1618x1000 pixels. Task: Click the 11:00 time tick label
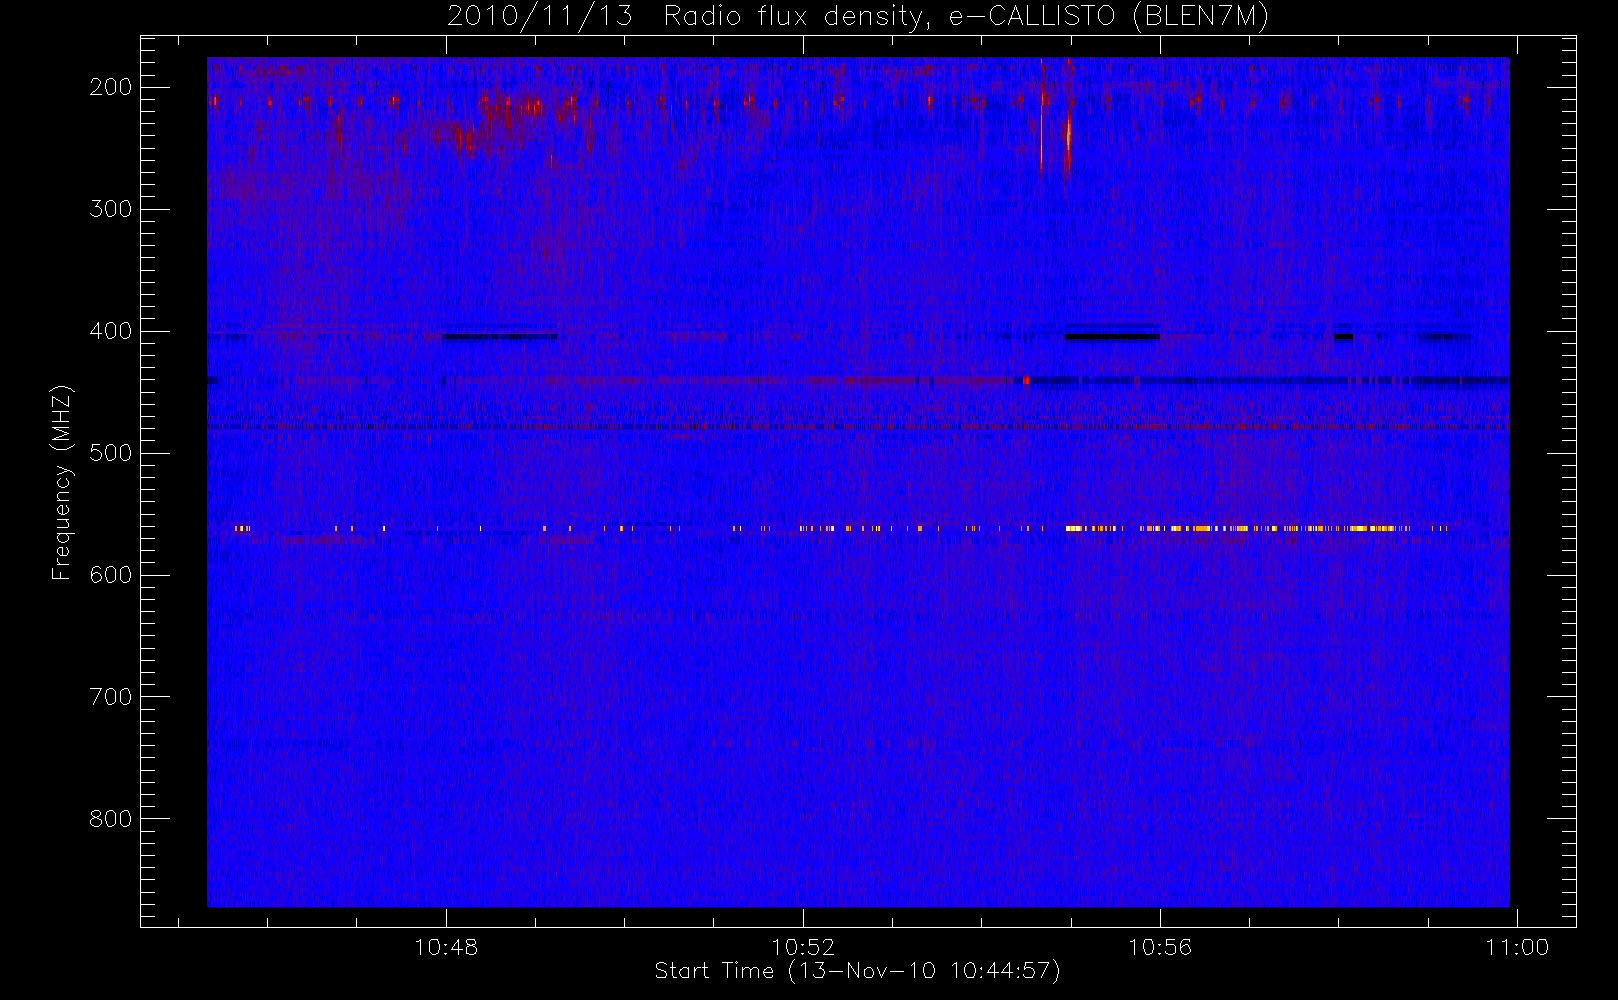tap(1517, 947)
